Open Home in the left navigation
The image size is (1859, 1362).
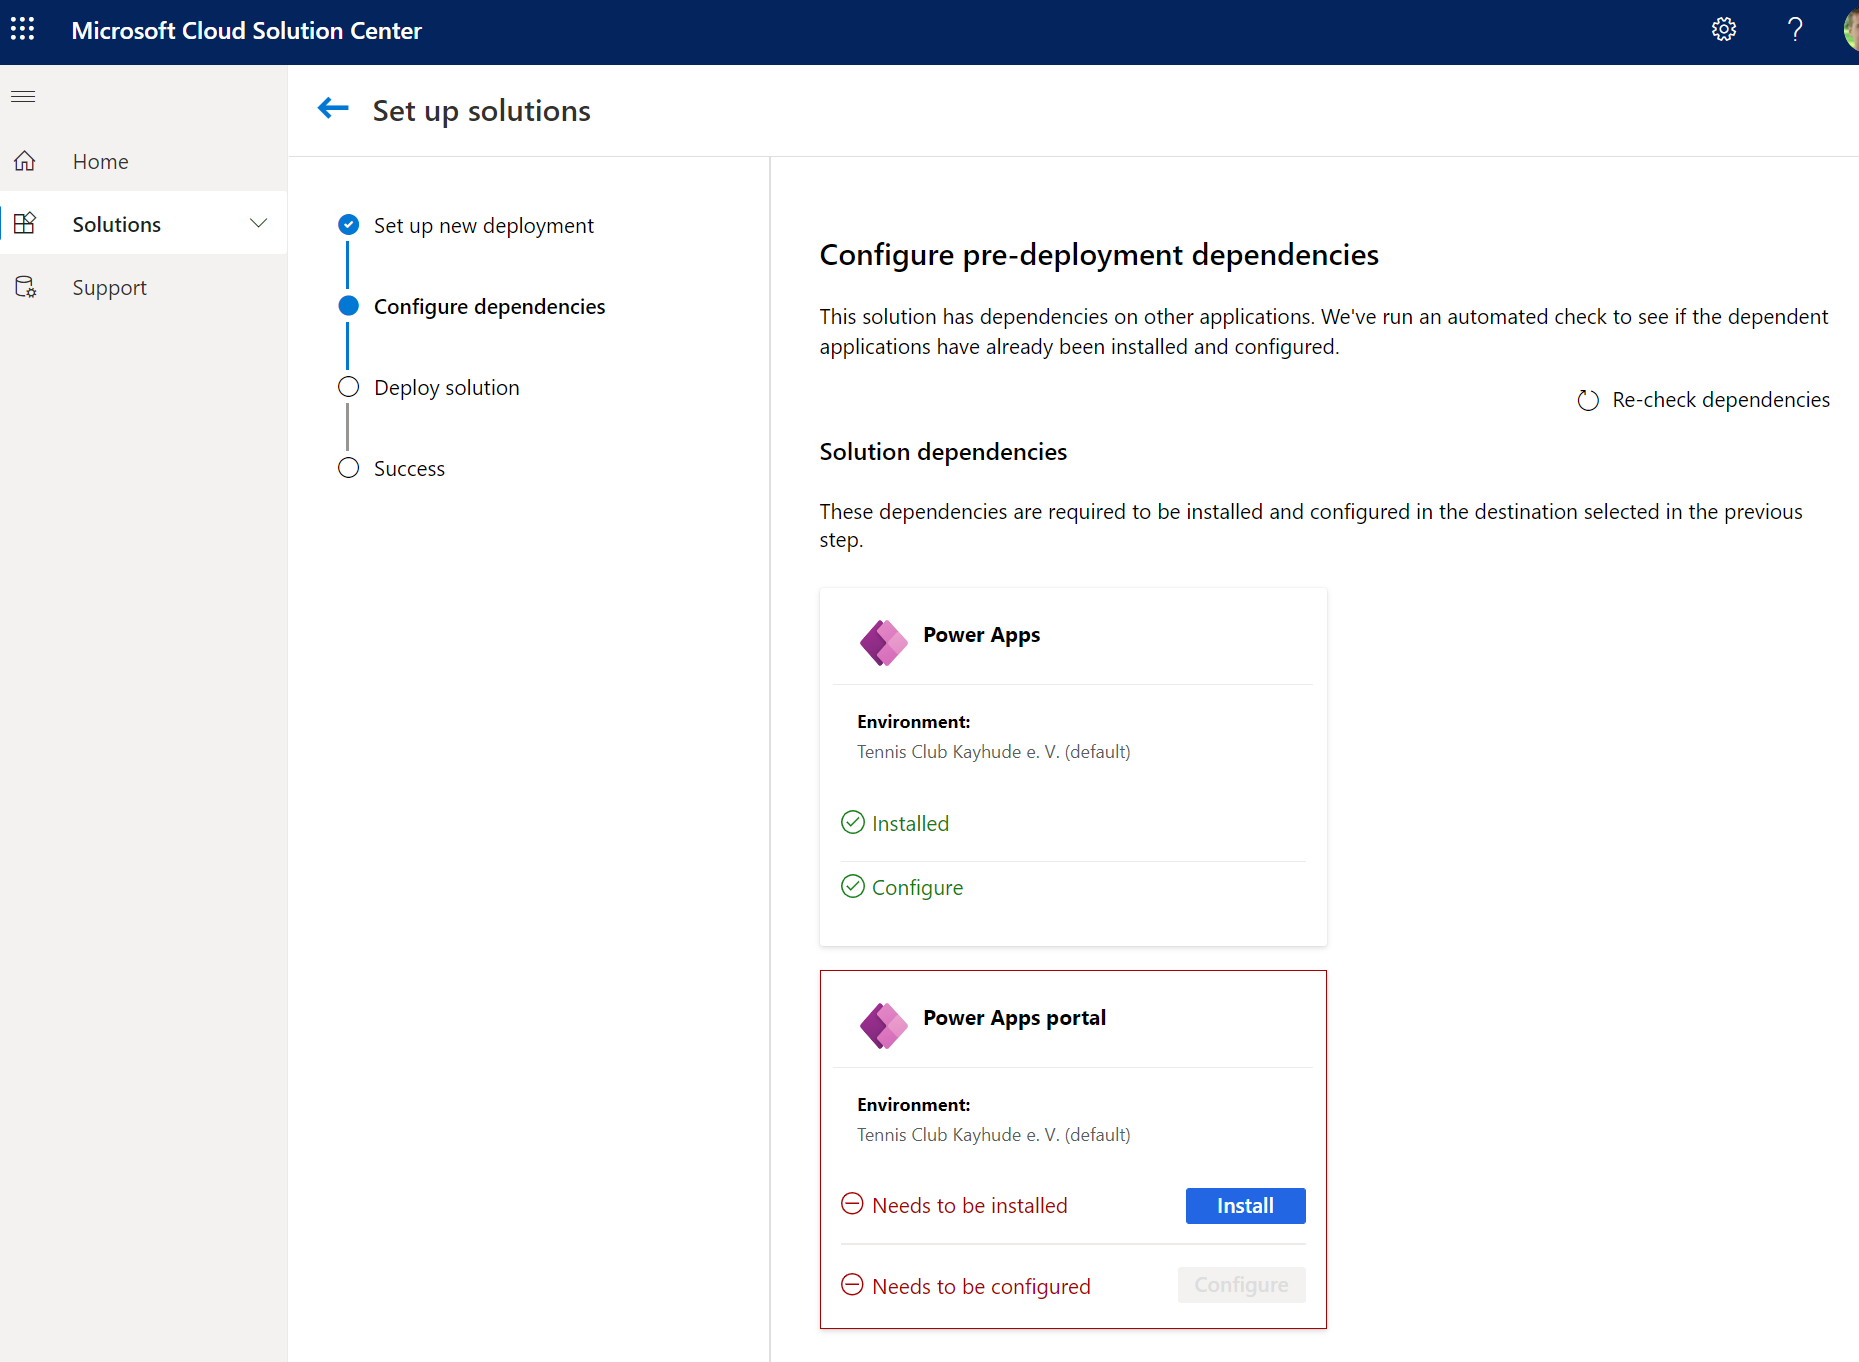(100, 162)
